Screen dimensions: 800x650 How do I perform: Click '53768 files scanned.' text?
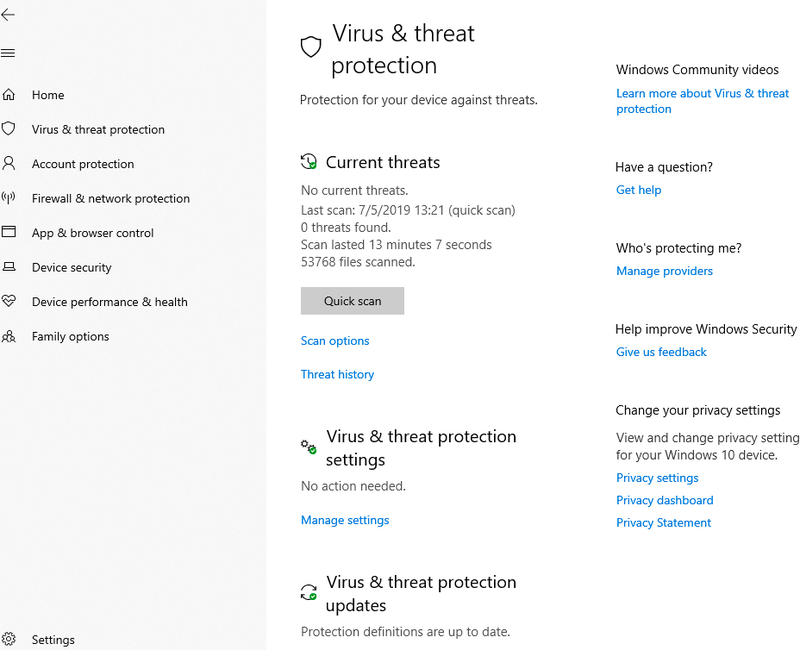[x=358, y=262]
